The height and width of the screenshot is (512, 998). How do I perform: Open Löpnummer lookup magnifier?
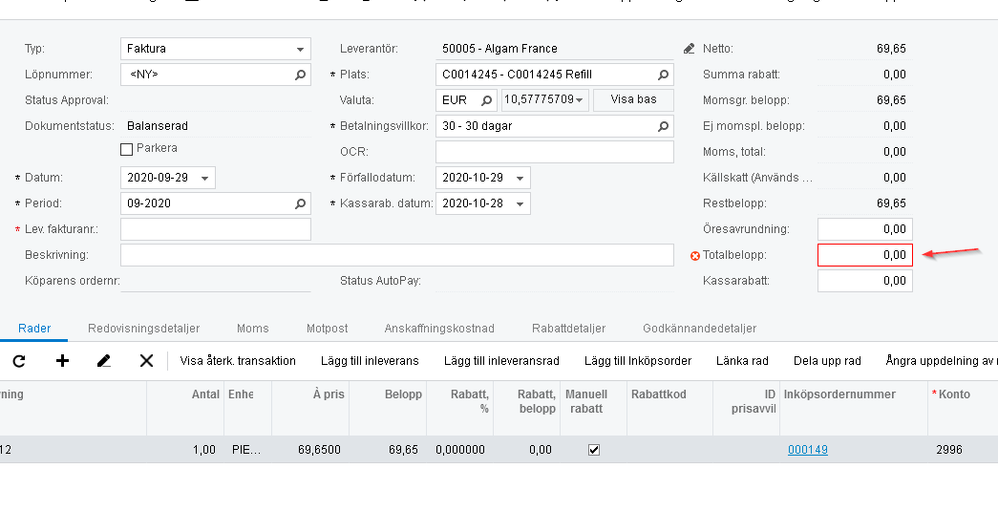[x=300, y=74]
